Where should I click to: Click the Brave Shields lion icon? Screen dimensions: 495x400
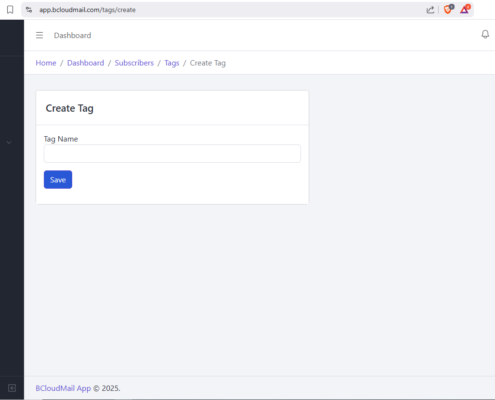(448, 9)
